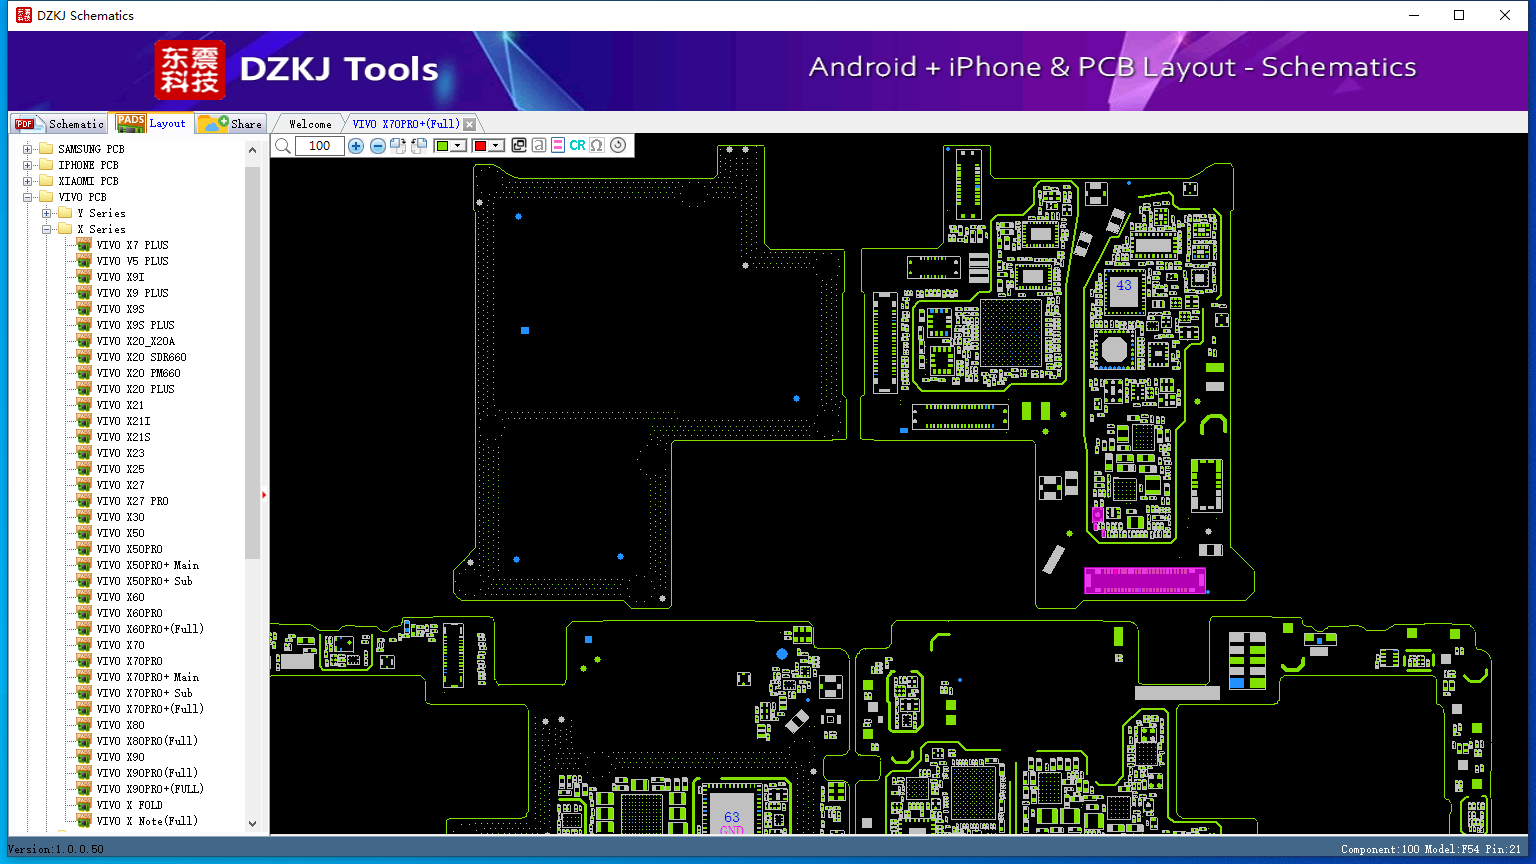Pick the red color swatch
The height and width of the screenshot is (864, 1536).
click(480, 146)
